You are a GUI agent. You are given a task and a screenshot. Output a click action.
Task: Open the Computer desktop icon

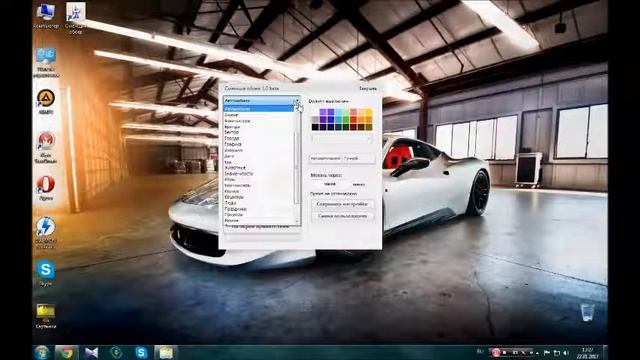click(x=46, y=16)
